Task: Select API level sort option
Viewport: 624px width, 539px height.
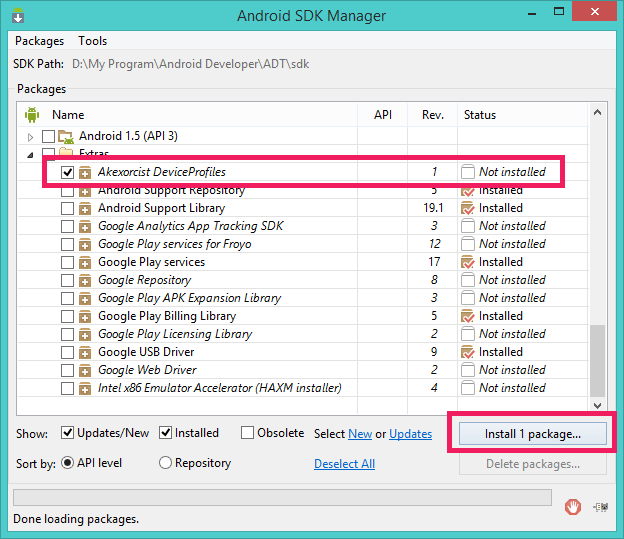Action: (67, 463)
